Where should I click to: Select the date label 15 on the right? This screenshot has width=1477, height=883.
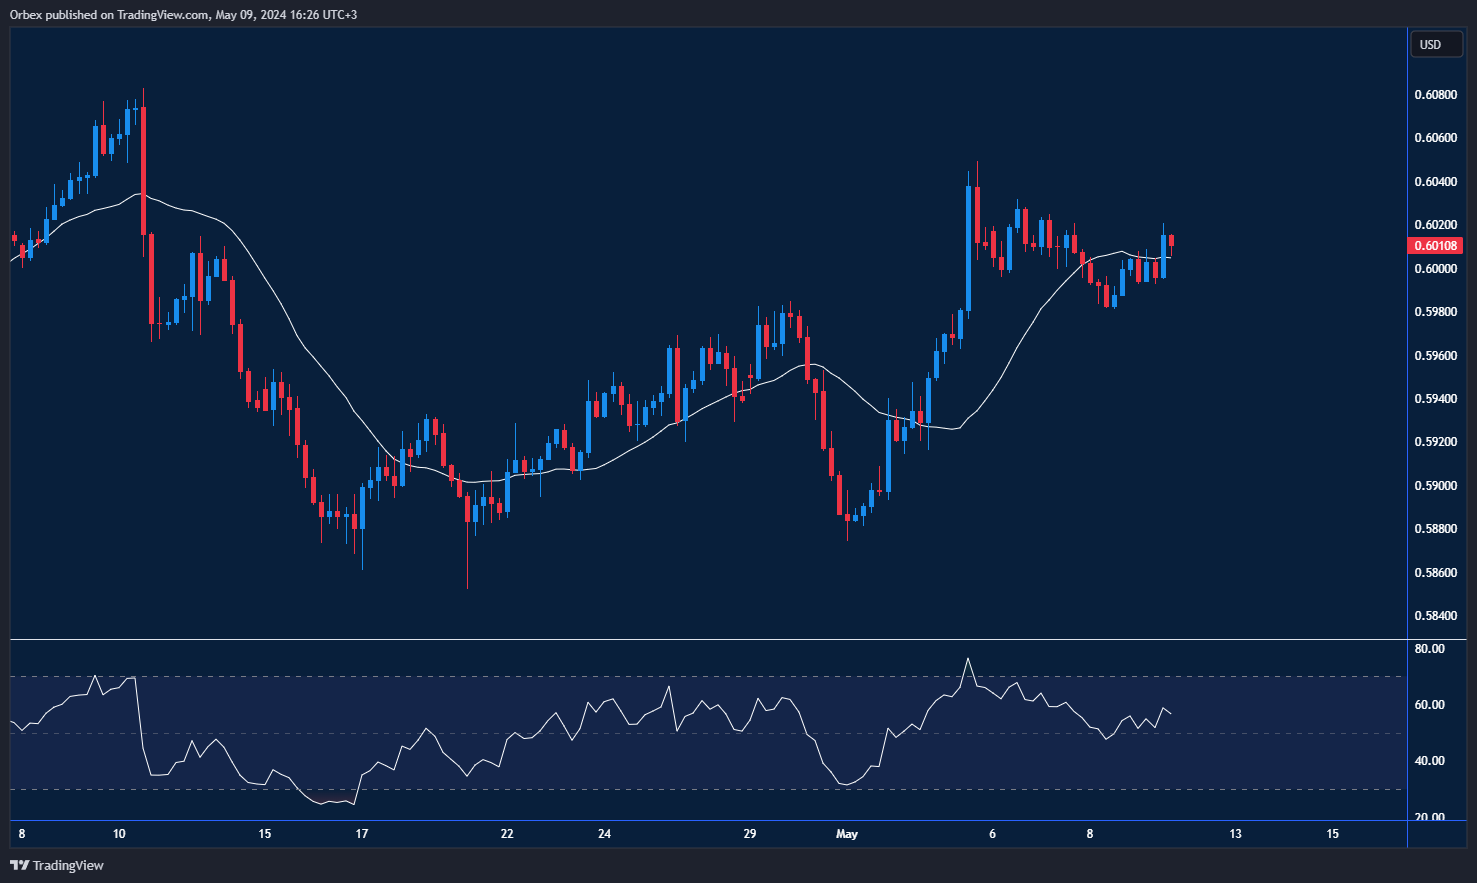1332,833
